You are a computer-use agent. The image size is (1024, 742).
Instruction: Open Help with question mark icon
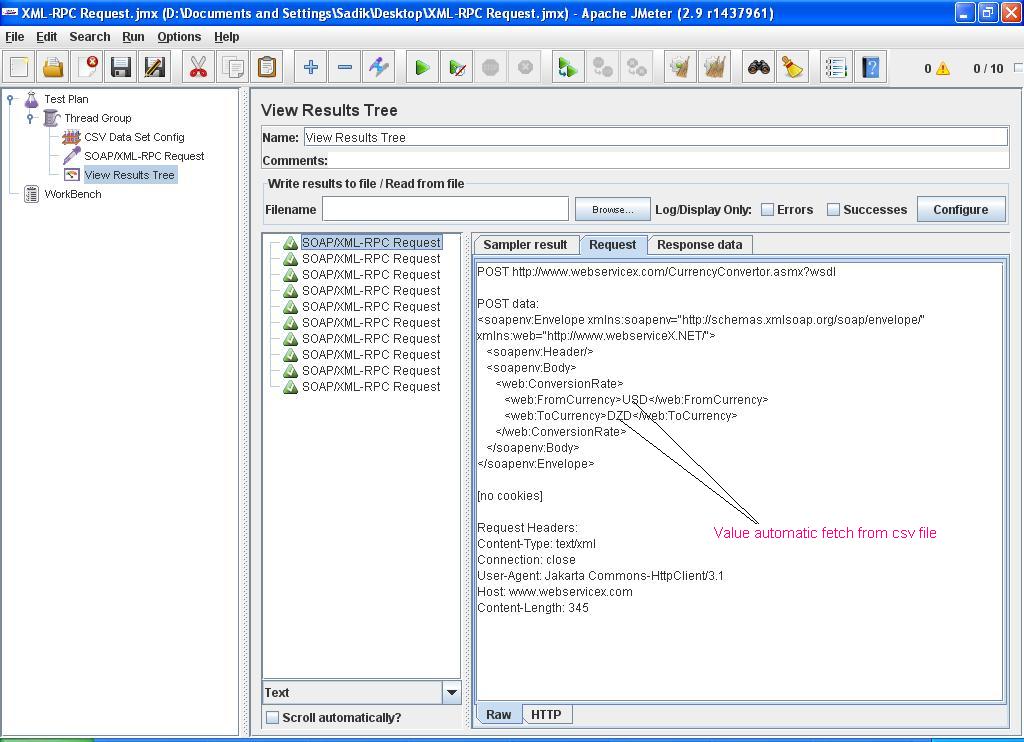point(871,67)
